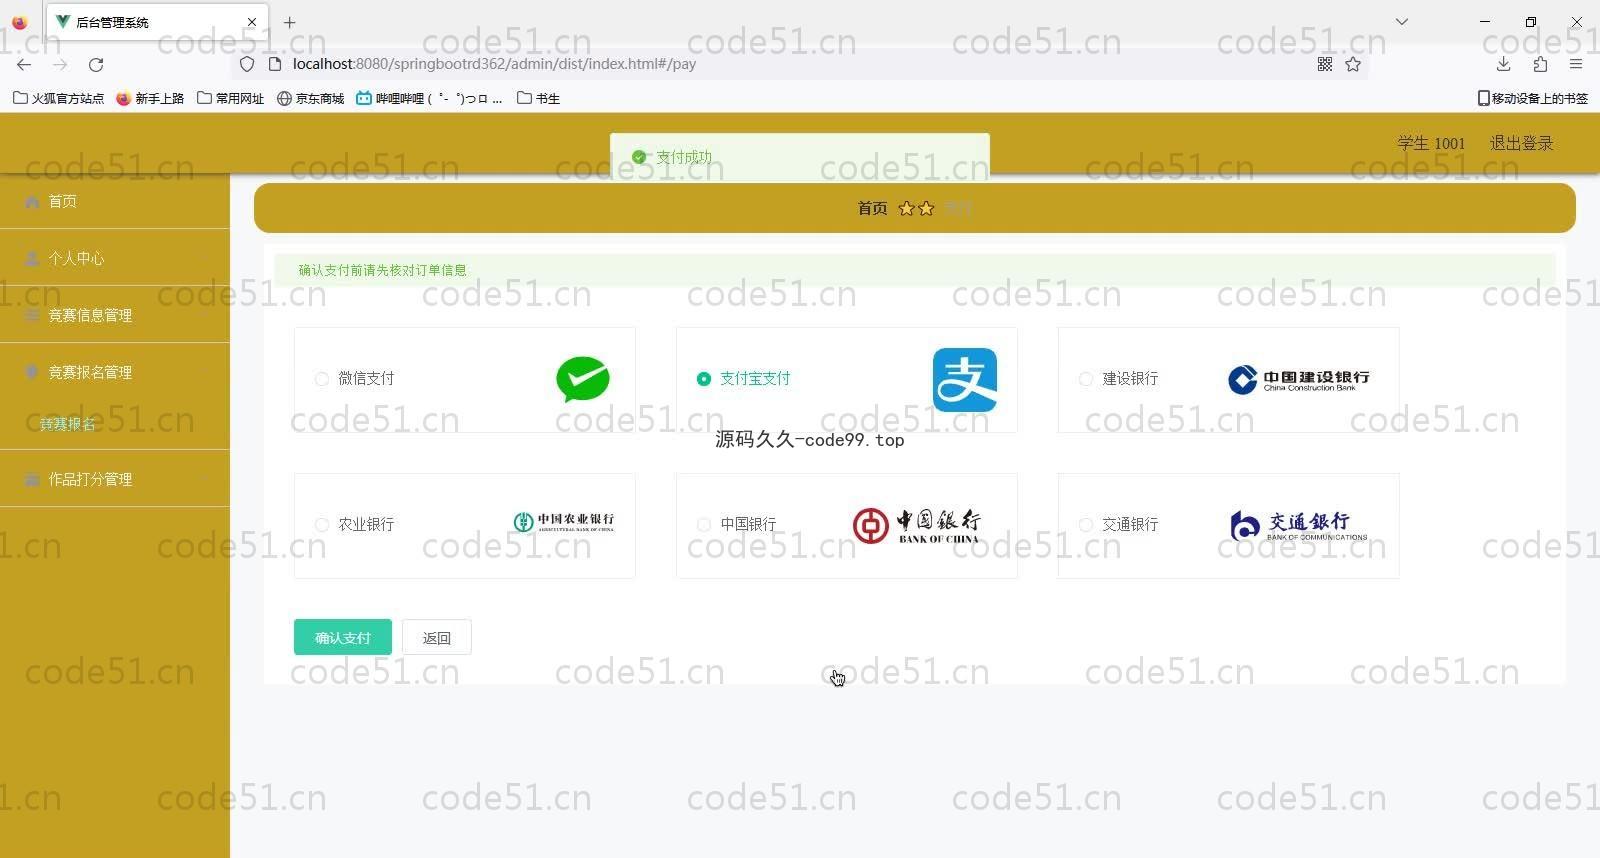The image size is (1600, 858).
Task: Expand 作品打分管理 sidebar menu
Action: point(115,479)
